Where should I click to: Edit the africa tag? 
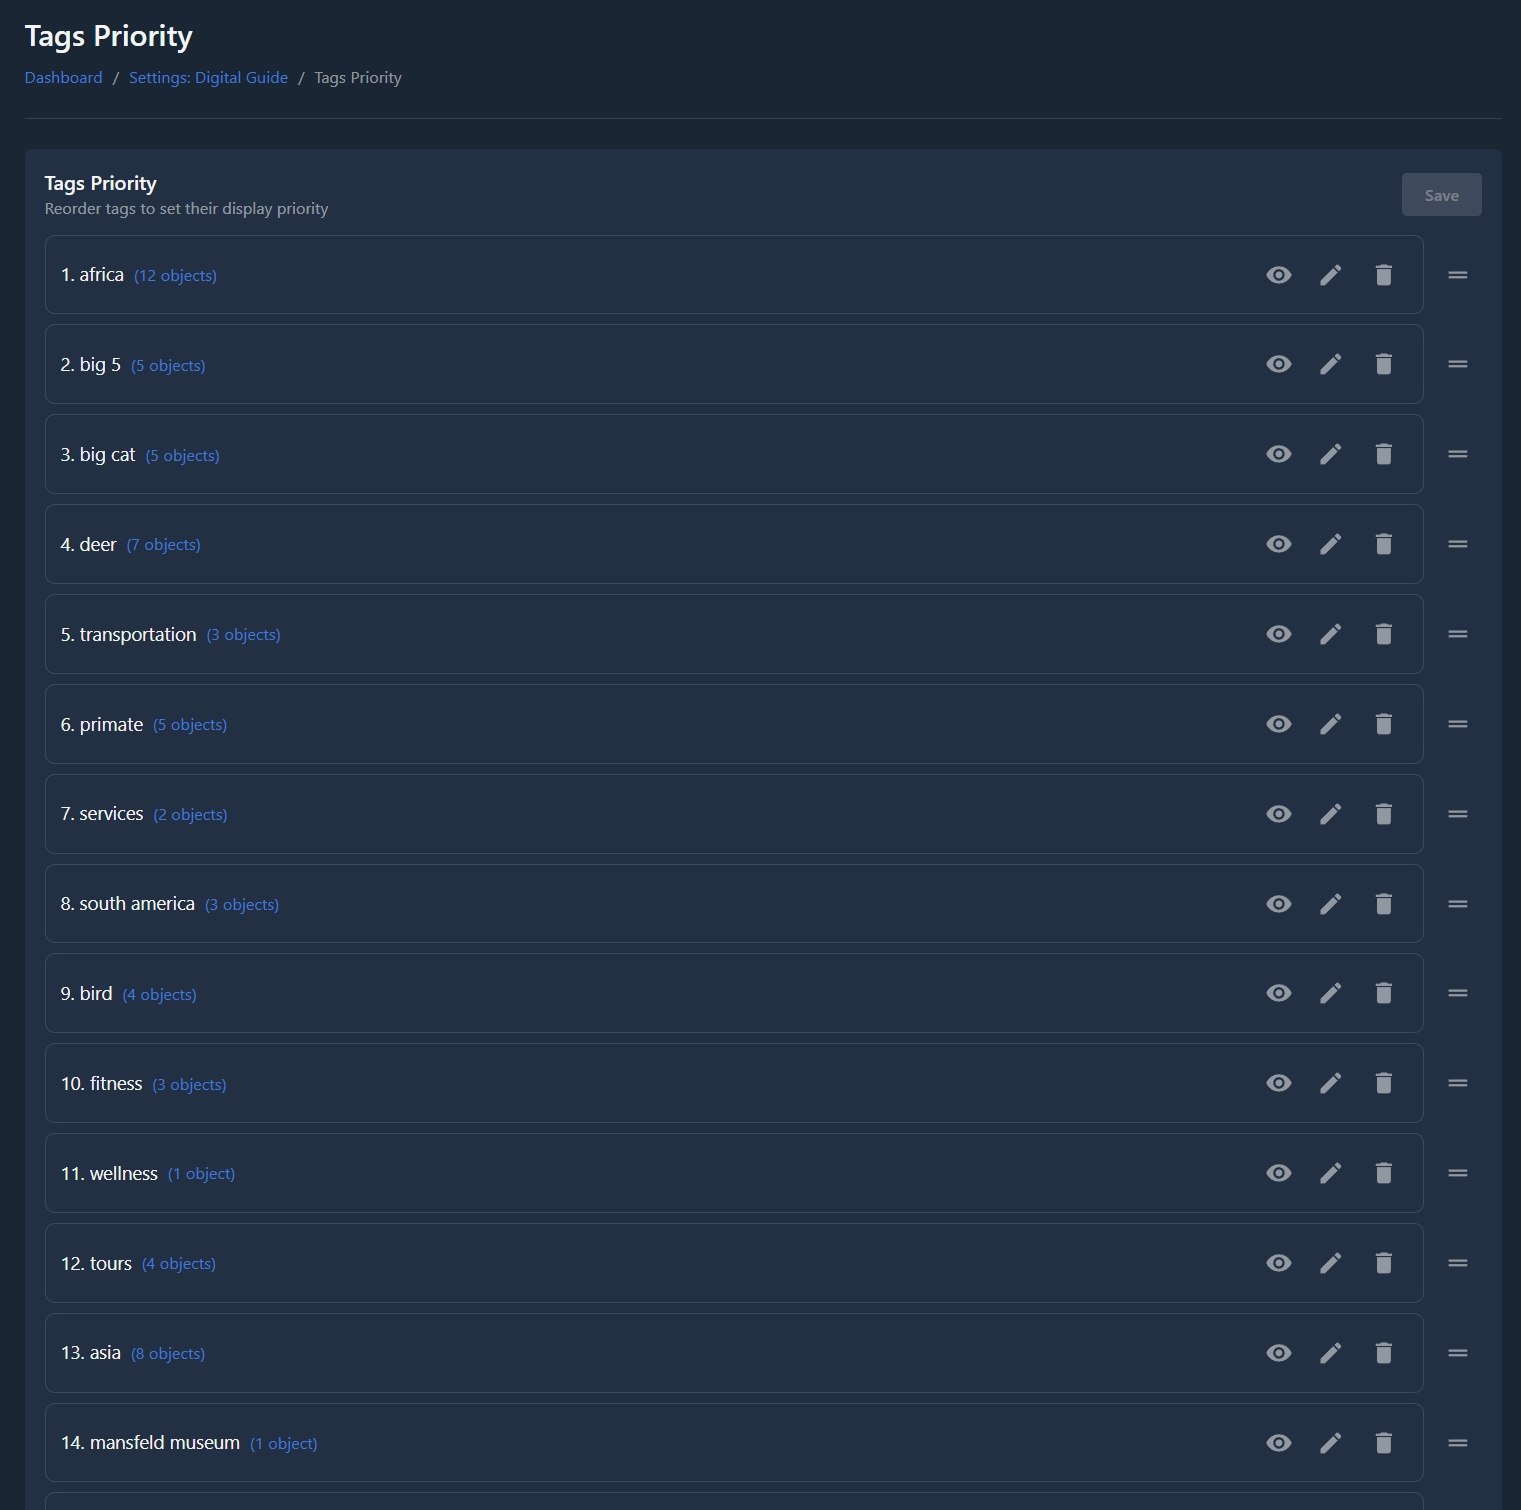1331,274
